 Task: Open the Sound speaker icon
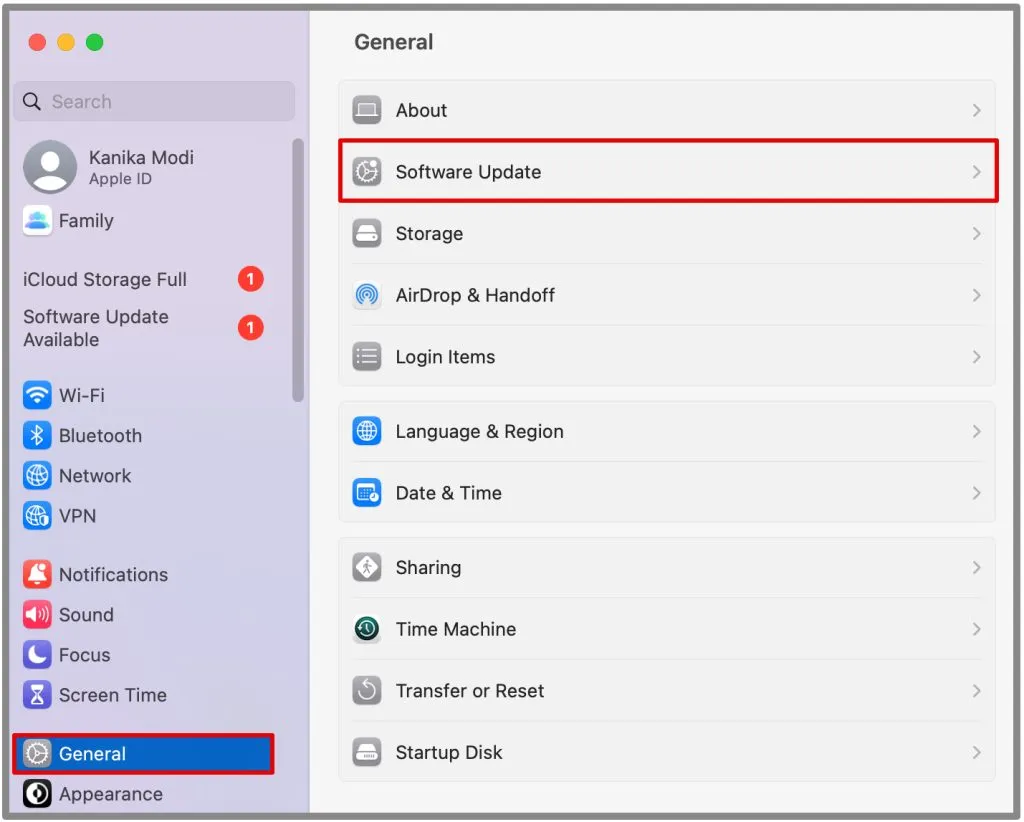point(37,614)
